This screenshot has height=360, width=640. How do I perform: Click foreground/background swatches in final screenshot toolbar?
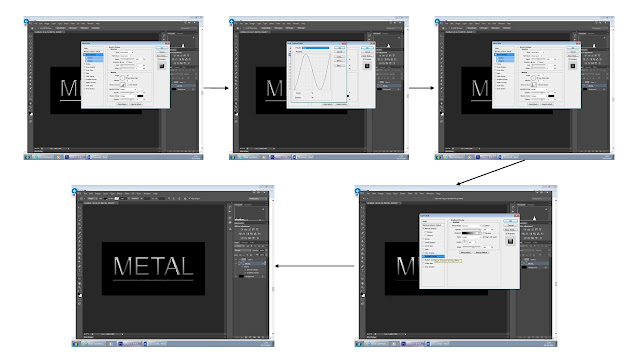[80, 295]
